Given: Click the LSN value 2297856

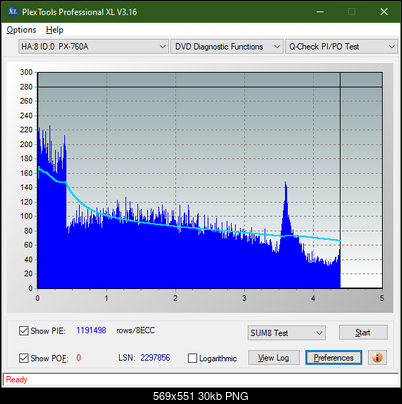Looking at the screenshot, I should (155, 358).
